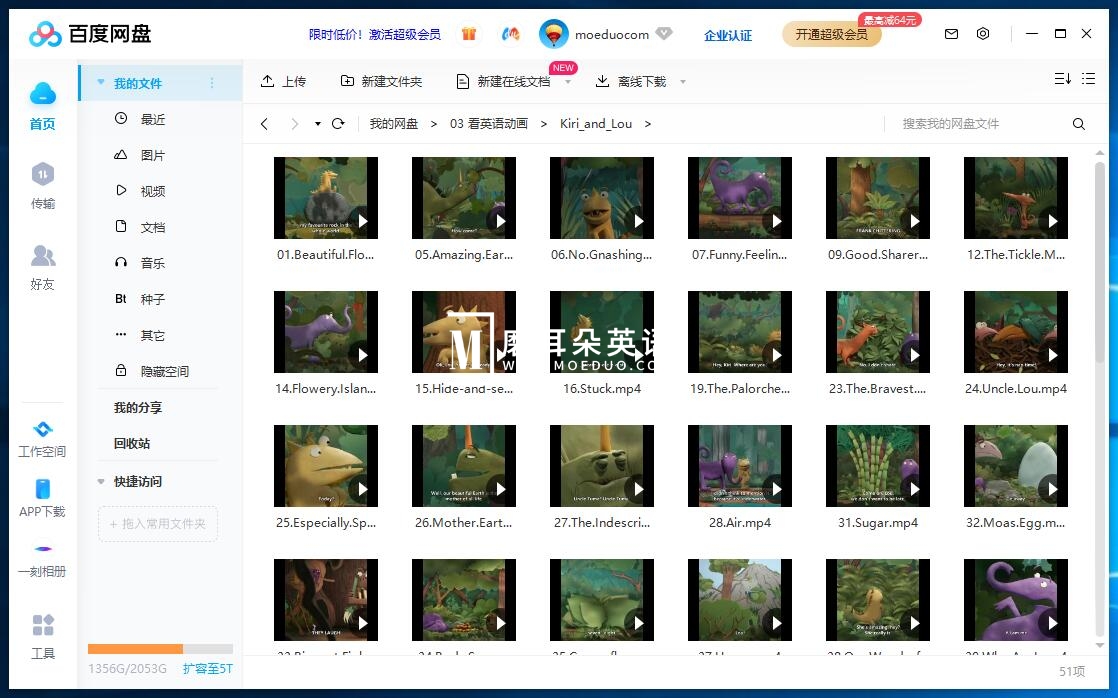Open the 扩容至5T upgrade link
This screenshot has height=698, width=1118.
tap(207, 667)
